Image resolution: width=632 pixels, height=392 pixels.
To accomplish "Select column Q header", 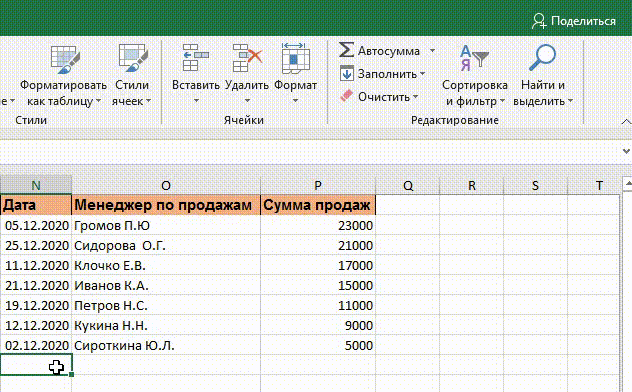I will (x=408, y=185).
